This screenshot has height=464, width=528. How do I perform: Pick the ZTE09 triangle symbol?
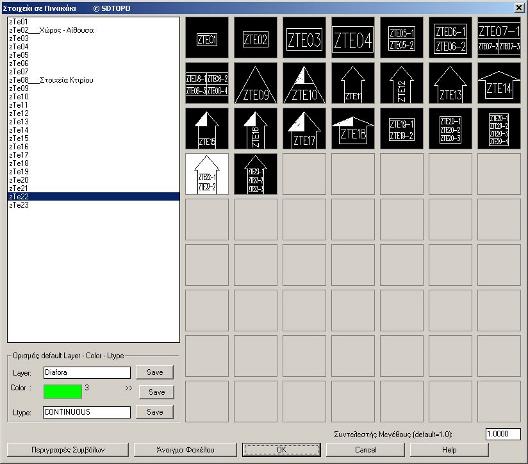[256, 83]
